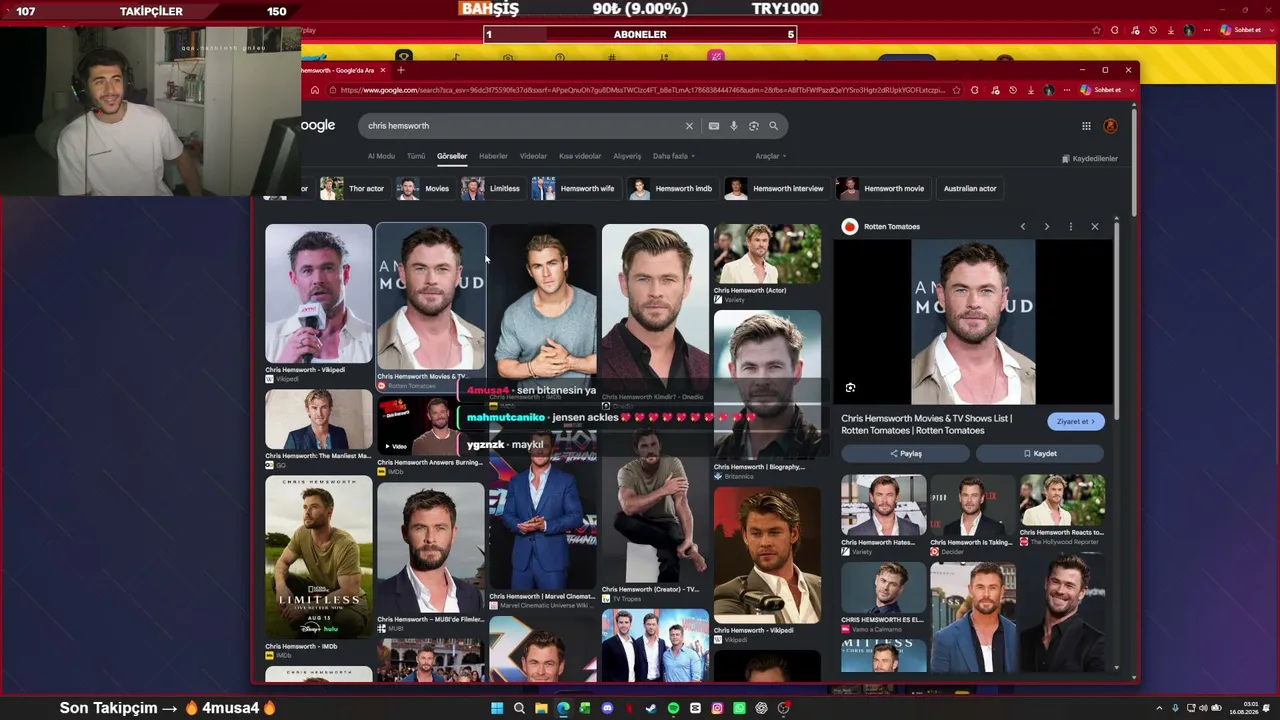Start a voice search with the microphone
1280x720 pixels.
pyautogui.click(x=734, y=126)
